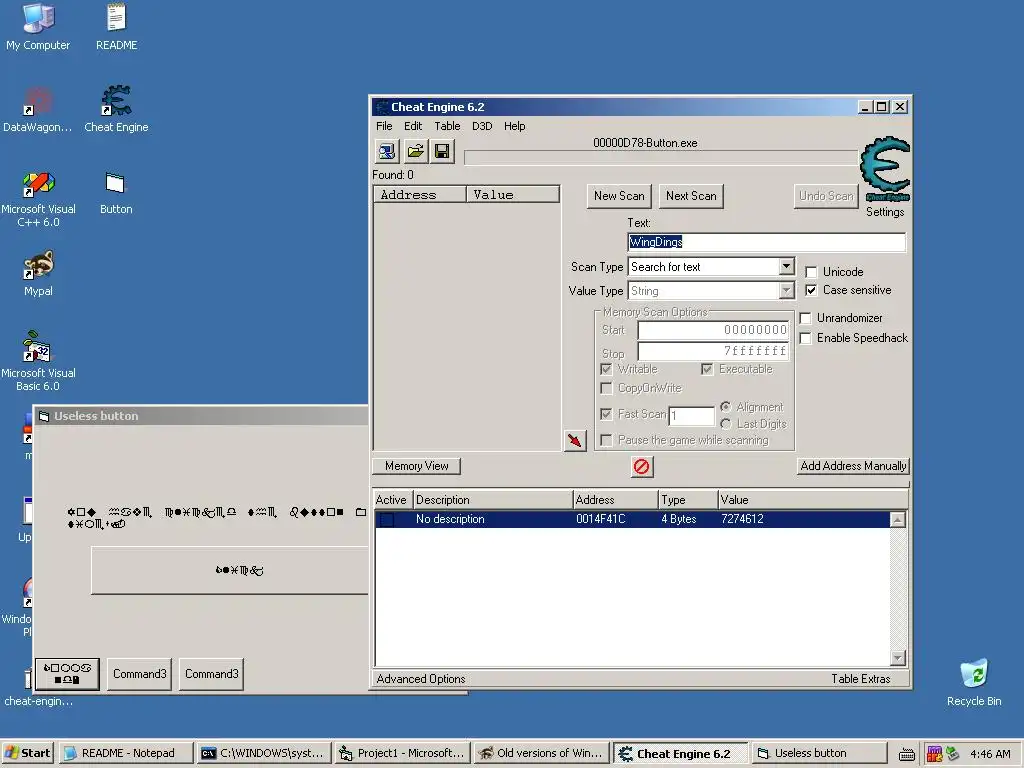Screen dimensions: 1024x768
Task: Select the Alignment radio button
Action: 726,407
